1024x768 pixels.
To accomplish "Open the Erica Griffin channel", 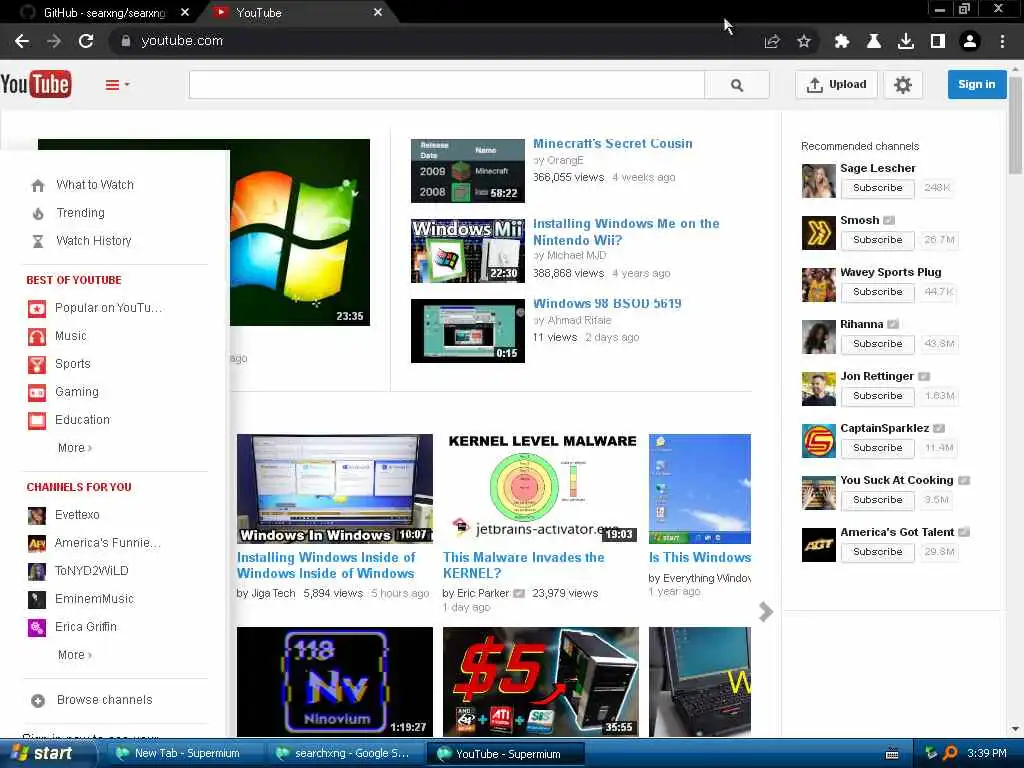I will pyautogui.click(x=86, y=628).
